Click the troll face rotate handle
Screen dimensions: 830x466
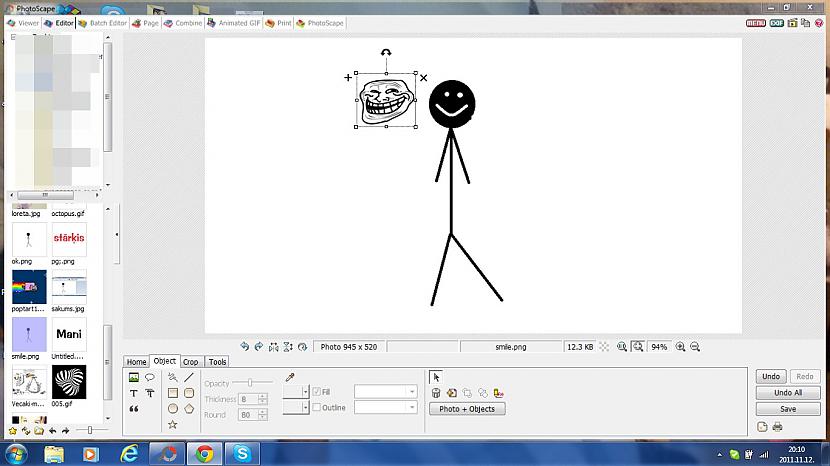coord(386,52)
